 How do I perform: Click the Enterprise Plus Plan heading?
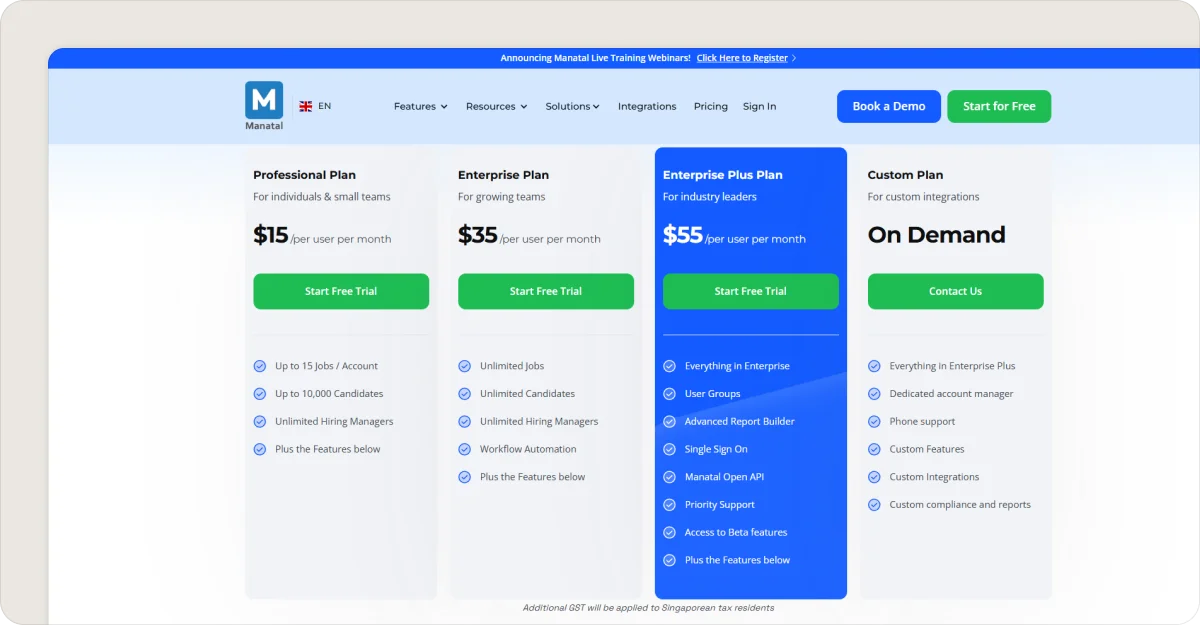pyautogui.click(x=723, y=175)
